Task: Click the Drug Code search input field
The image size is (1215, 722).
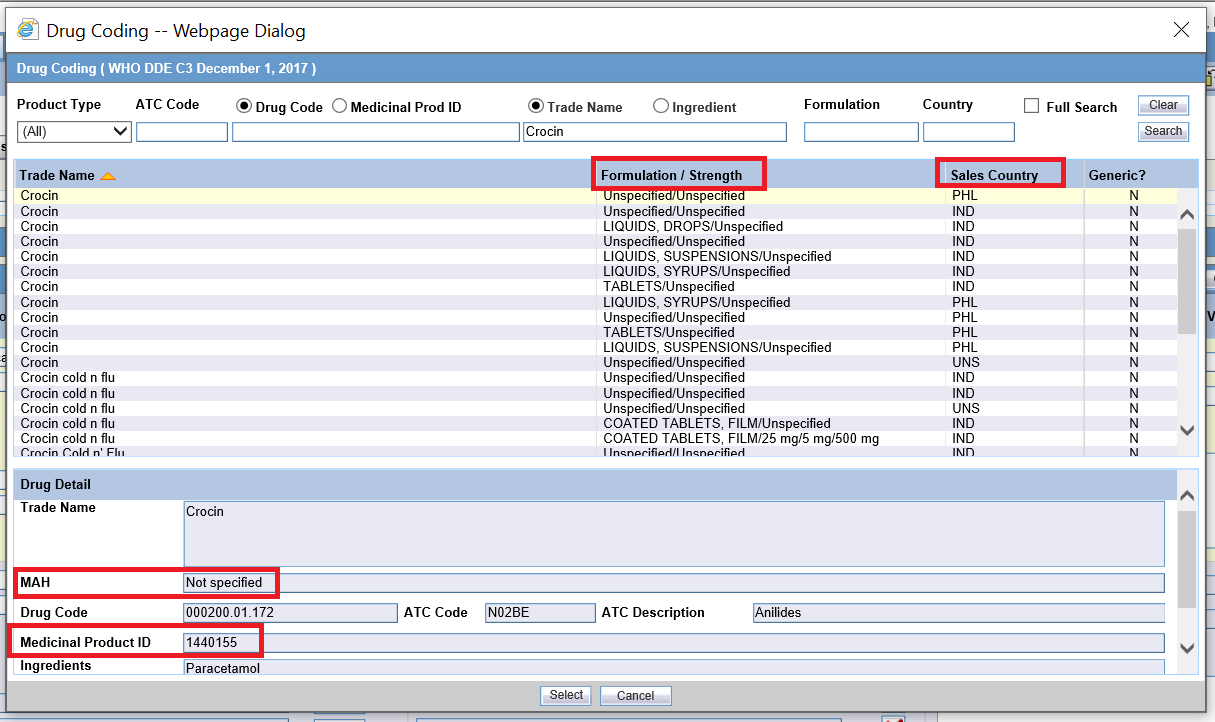Action: [376, 131]
